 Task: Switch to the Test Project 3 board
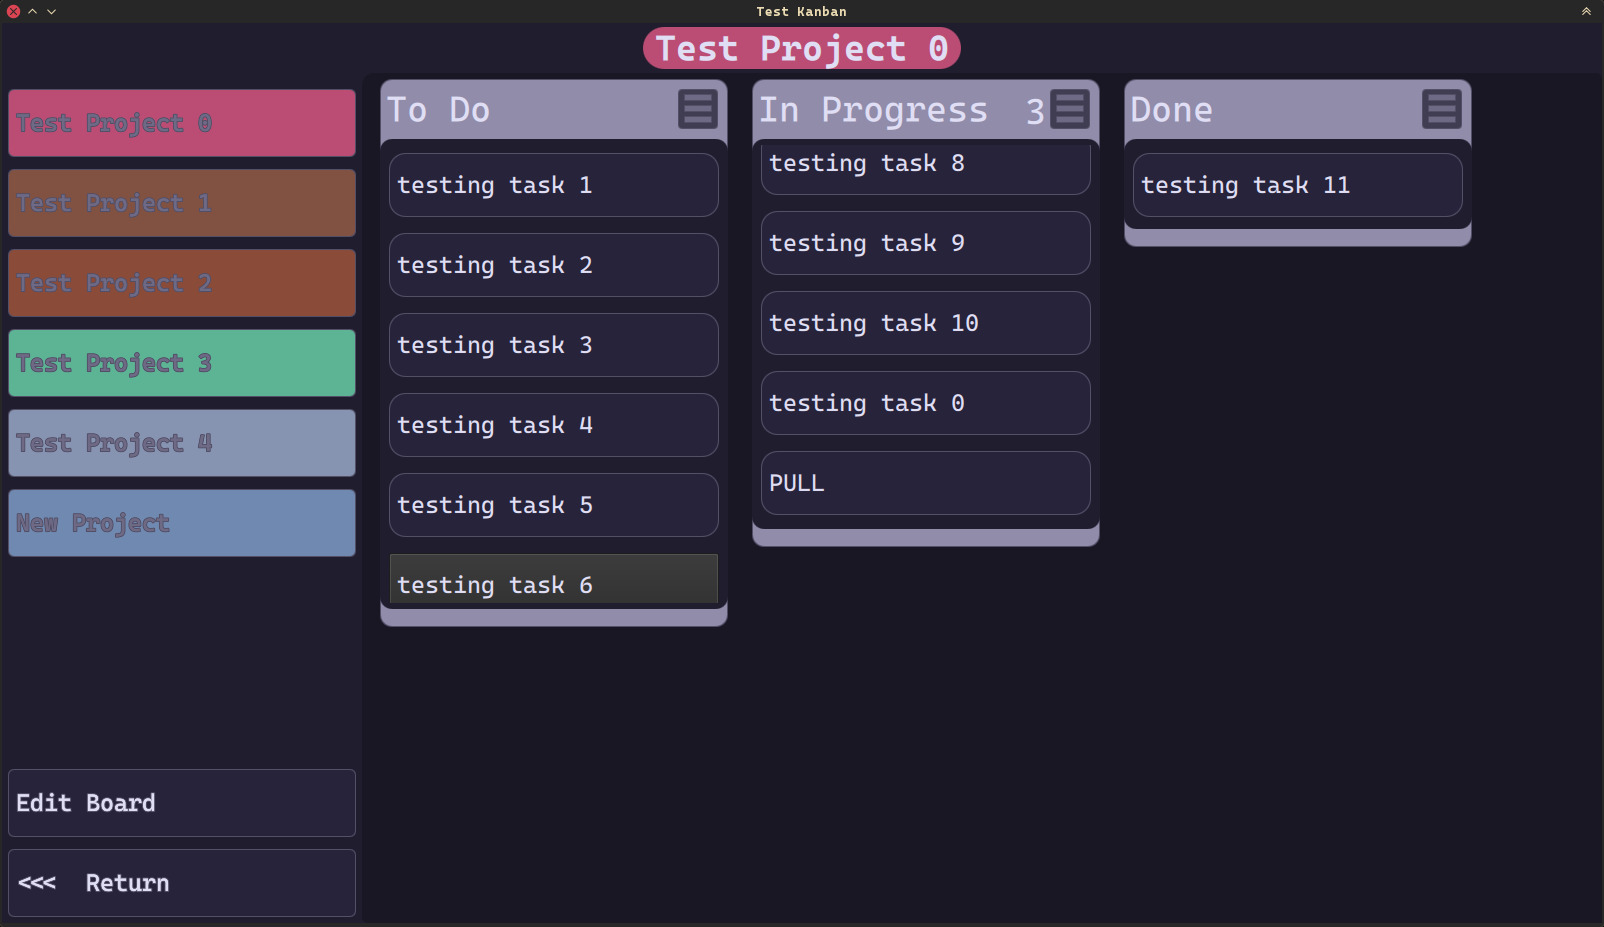pyautogui.click(x=181, y=363)
